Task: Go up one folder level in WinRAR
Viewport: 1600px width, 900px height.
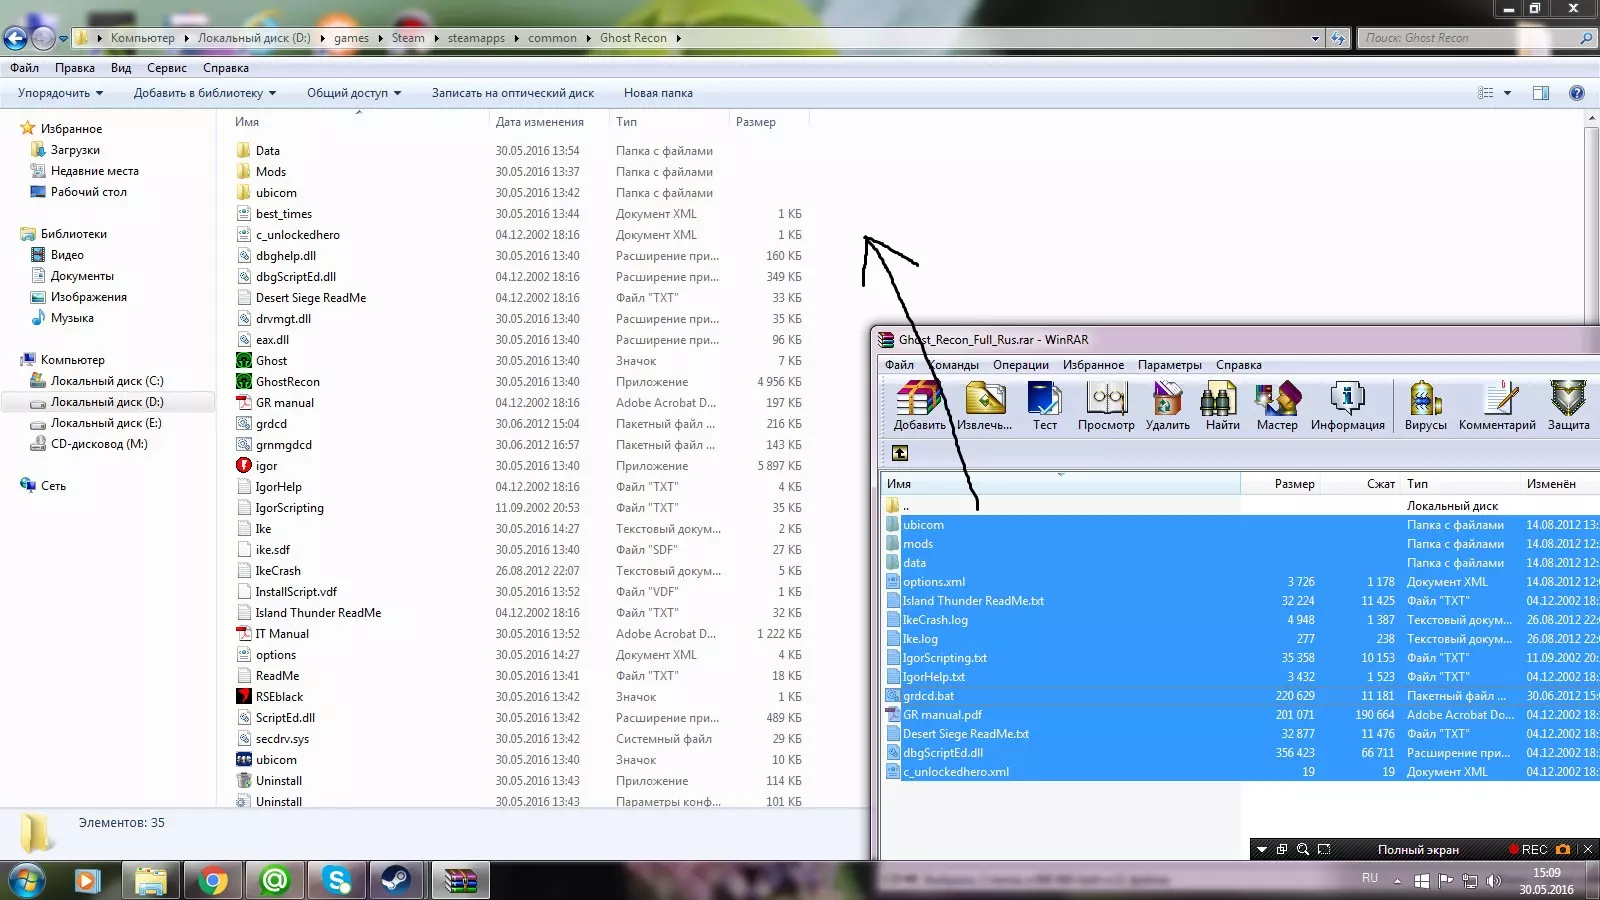Action: 900,453
